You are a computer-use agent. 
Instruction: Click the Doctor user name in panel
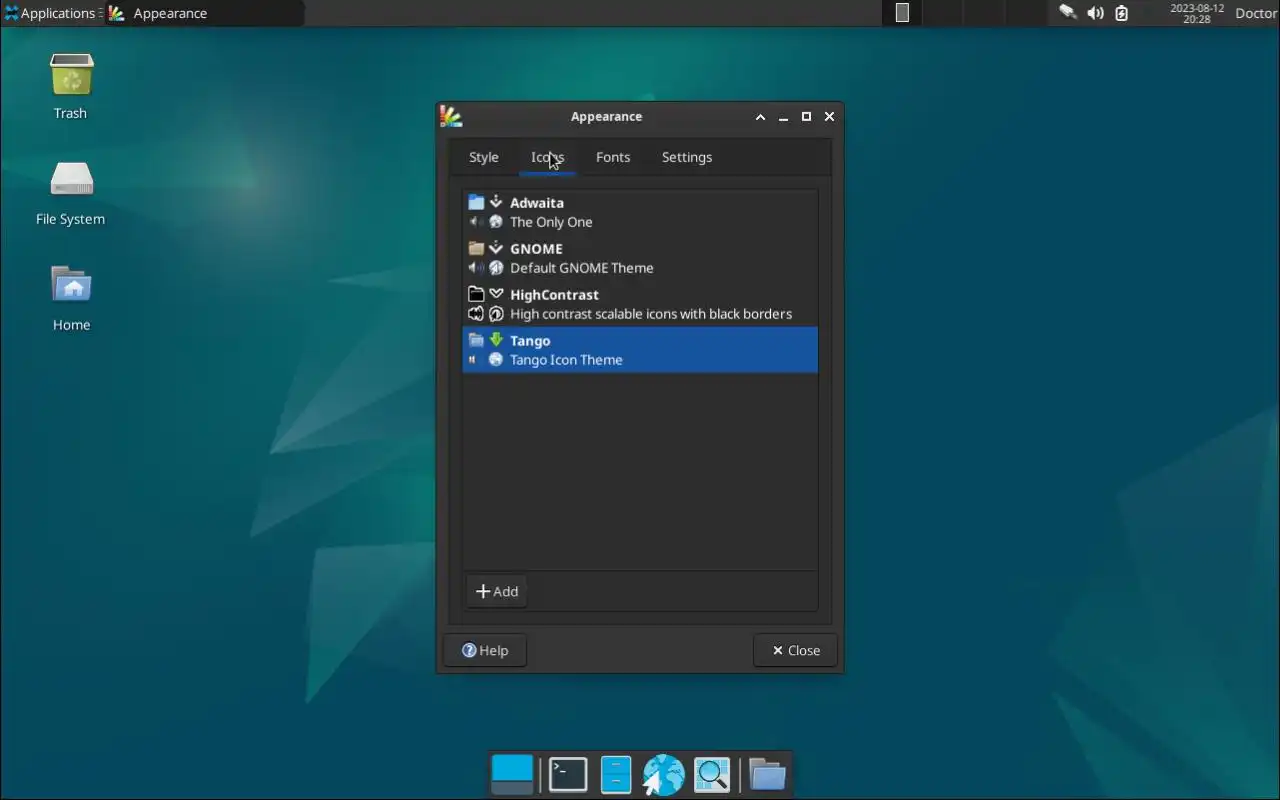1256,13
